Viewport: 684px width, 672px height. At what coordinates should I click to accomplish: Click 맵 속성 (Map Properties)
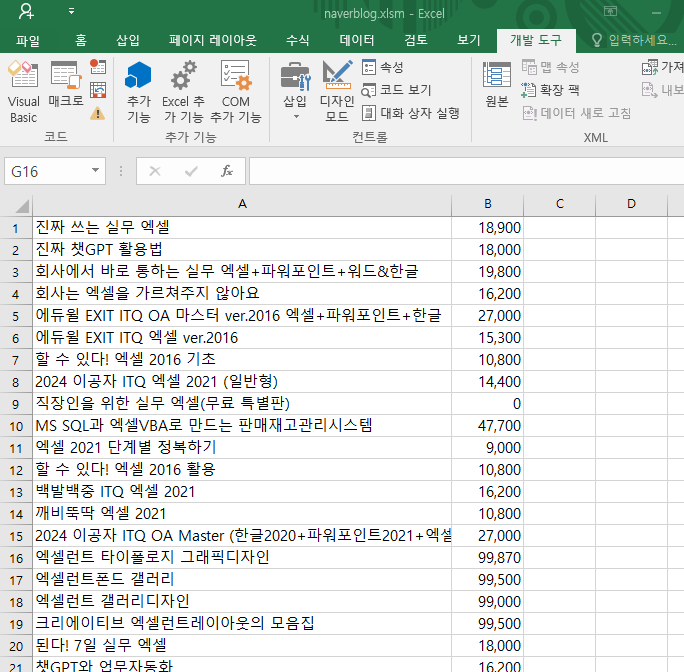[551, 67]
